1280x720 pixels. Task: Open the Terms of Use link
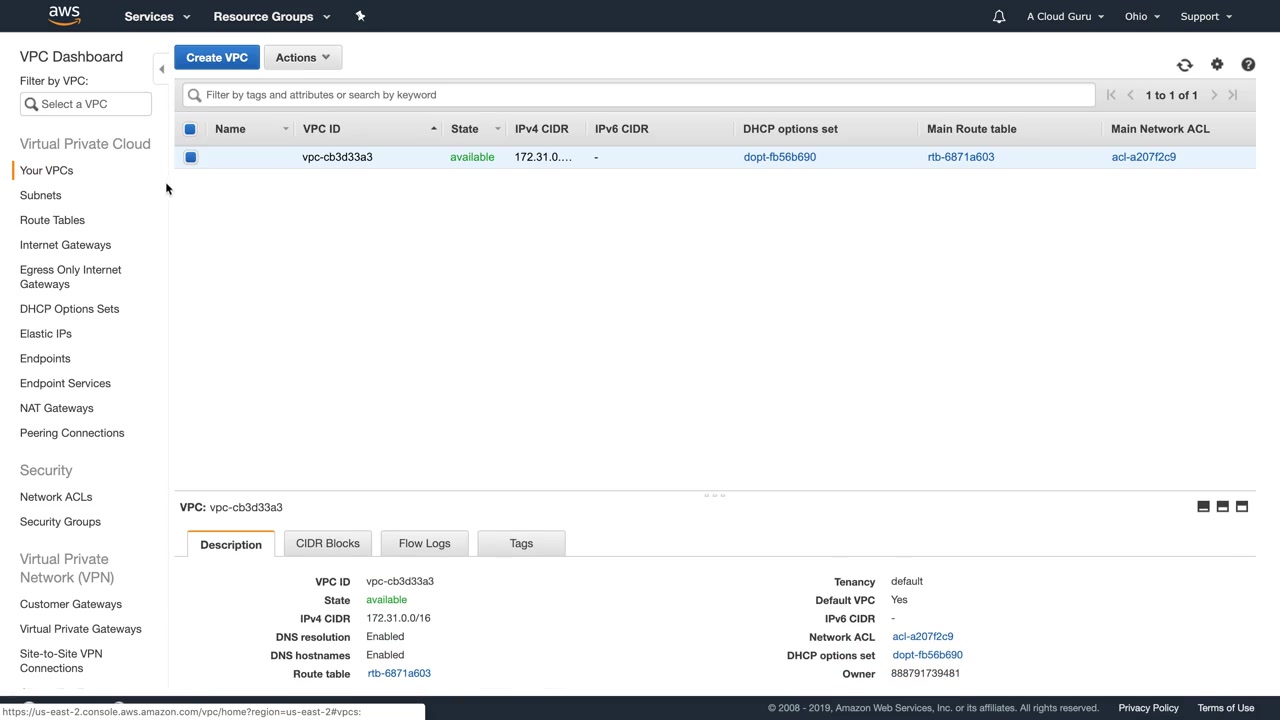click(x=1226, y=708)
